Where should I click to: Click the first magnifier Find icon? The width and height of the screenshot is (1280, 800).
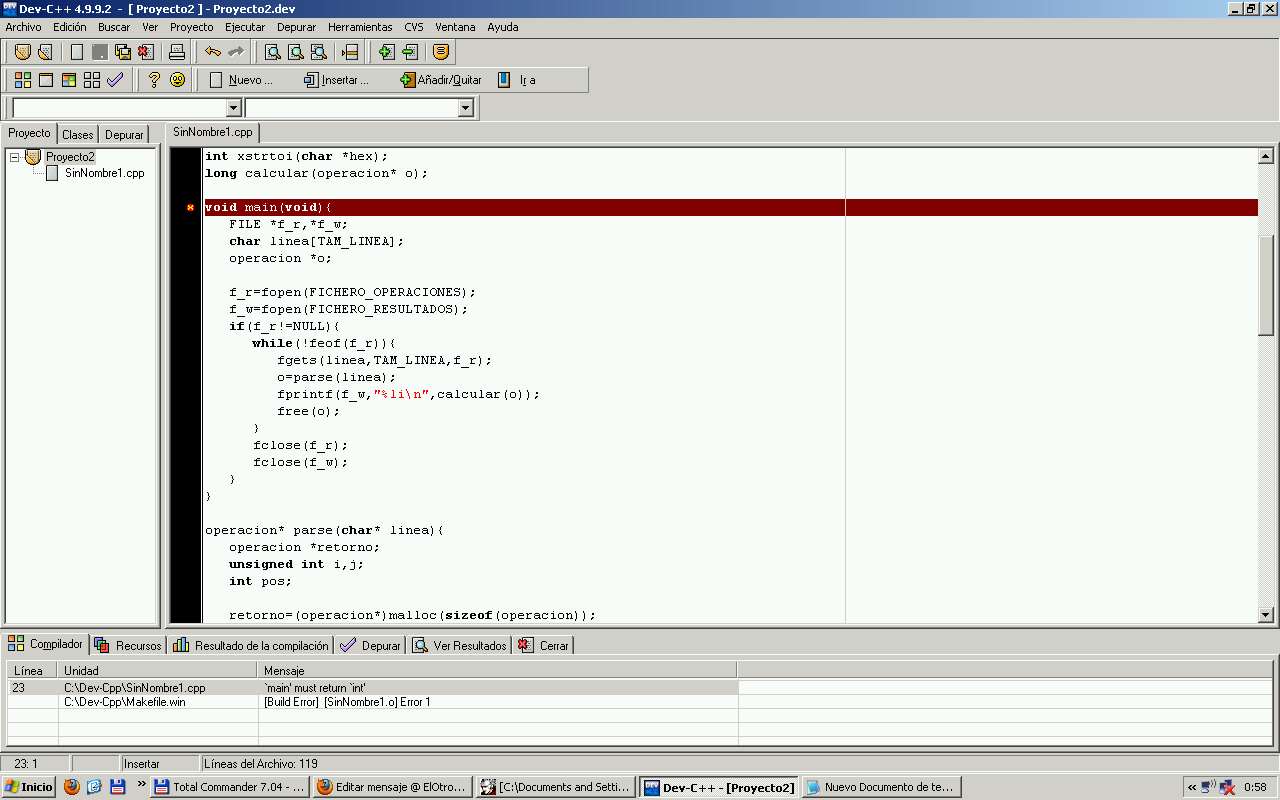pyautogui.click(x=272, y=52)
